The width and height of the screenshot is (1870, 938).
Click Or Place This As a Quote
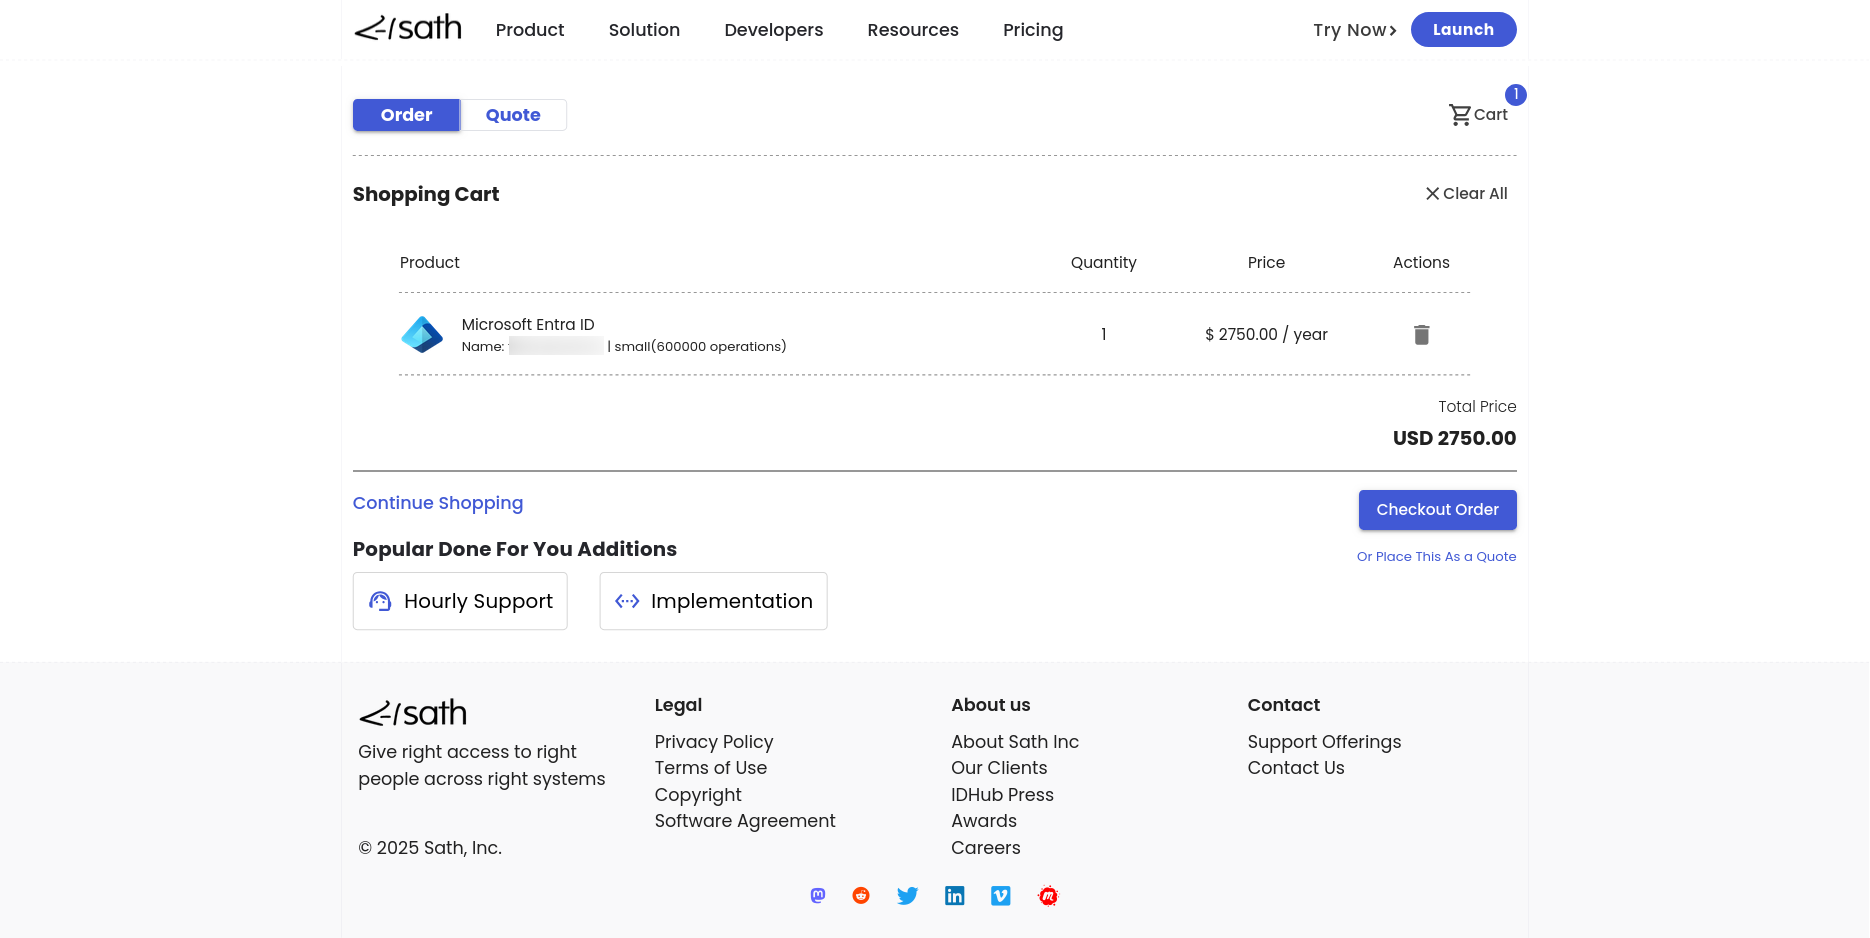(1436, 557)
